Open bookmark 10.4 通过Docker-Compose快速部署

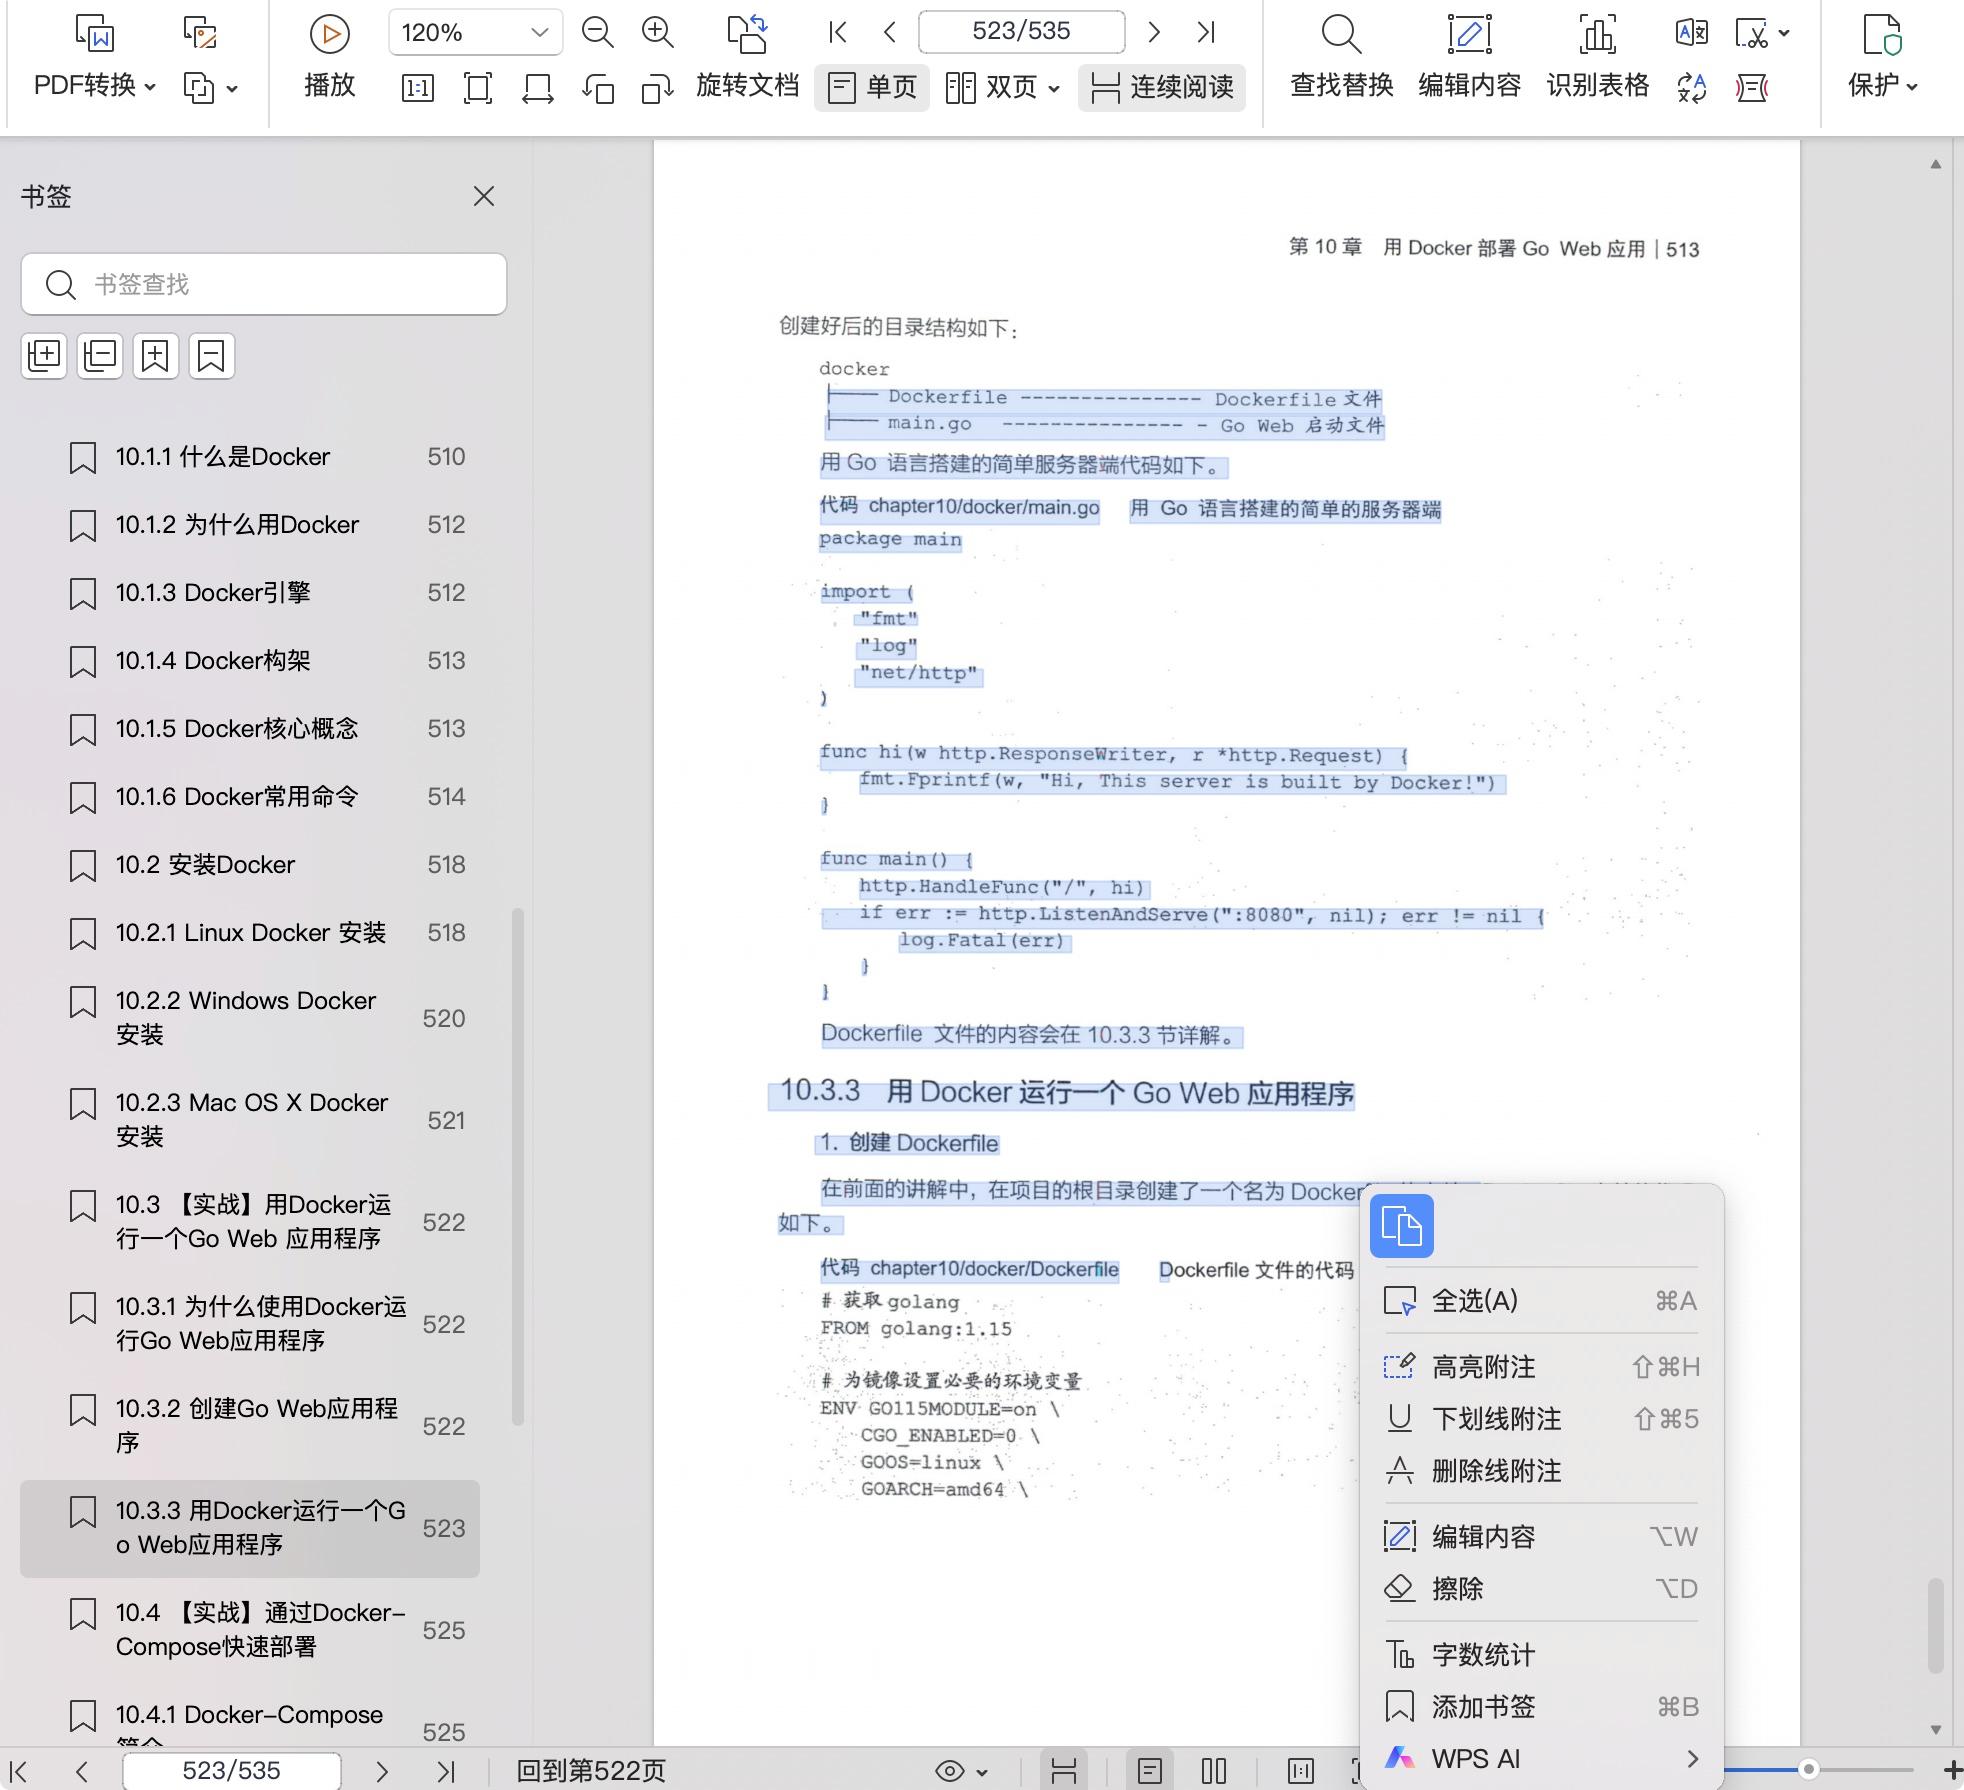250,1629
